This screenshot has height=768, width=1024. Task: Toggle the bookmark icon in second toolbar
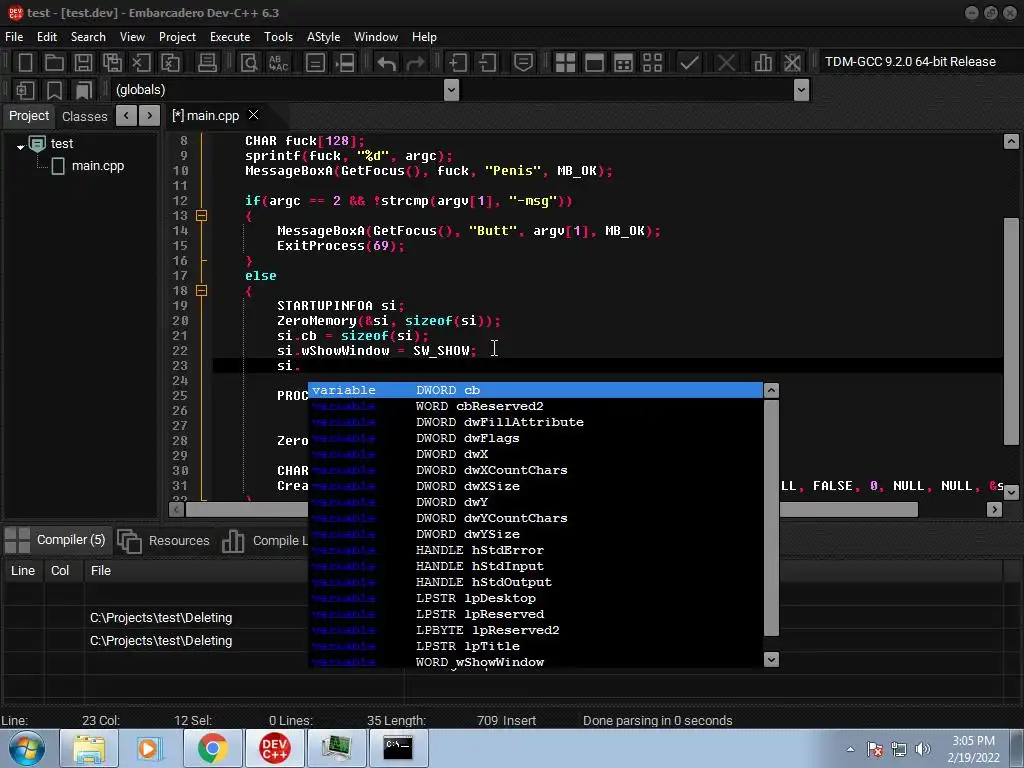[x=54, y=90]
